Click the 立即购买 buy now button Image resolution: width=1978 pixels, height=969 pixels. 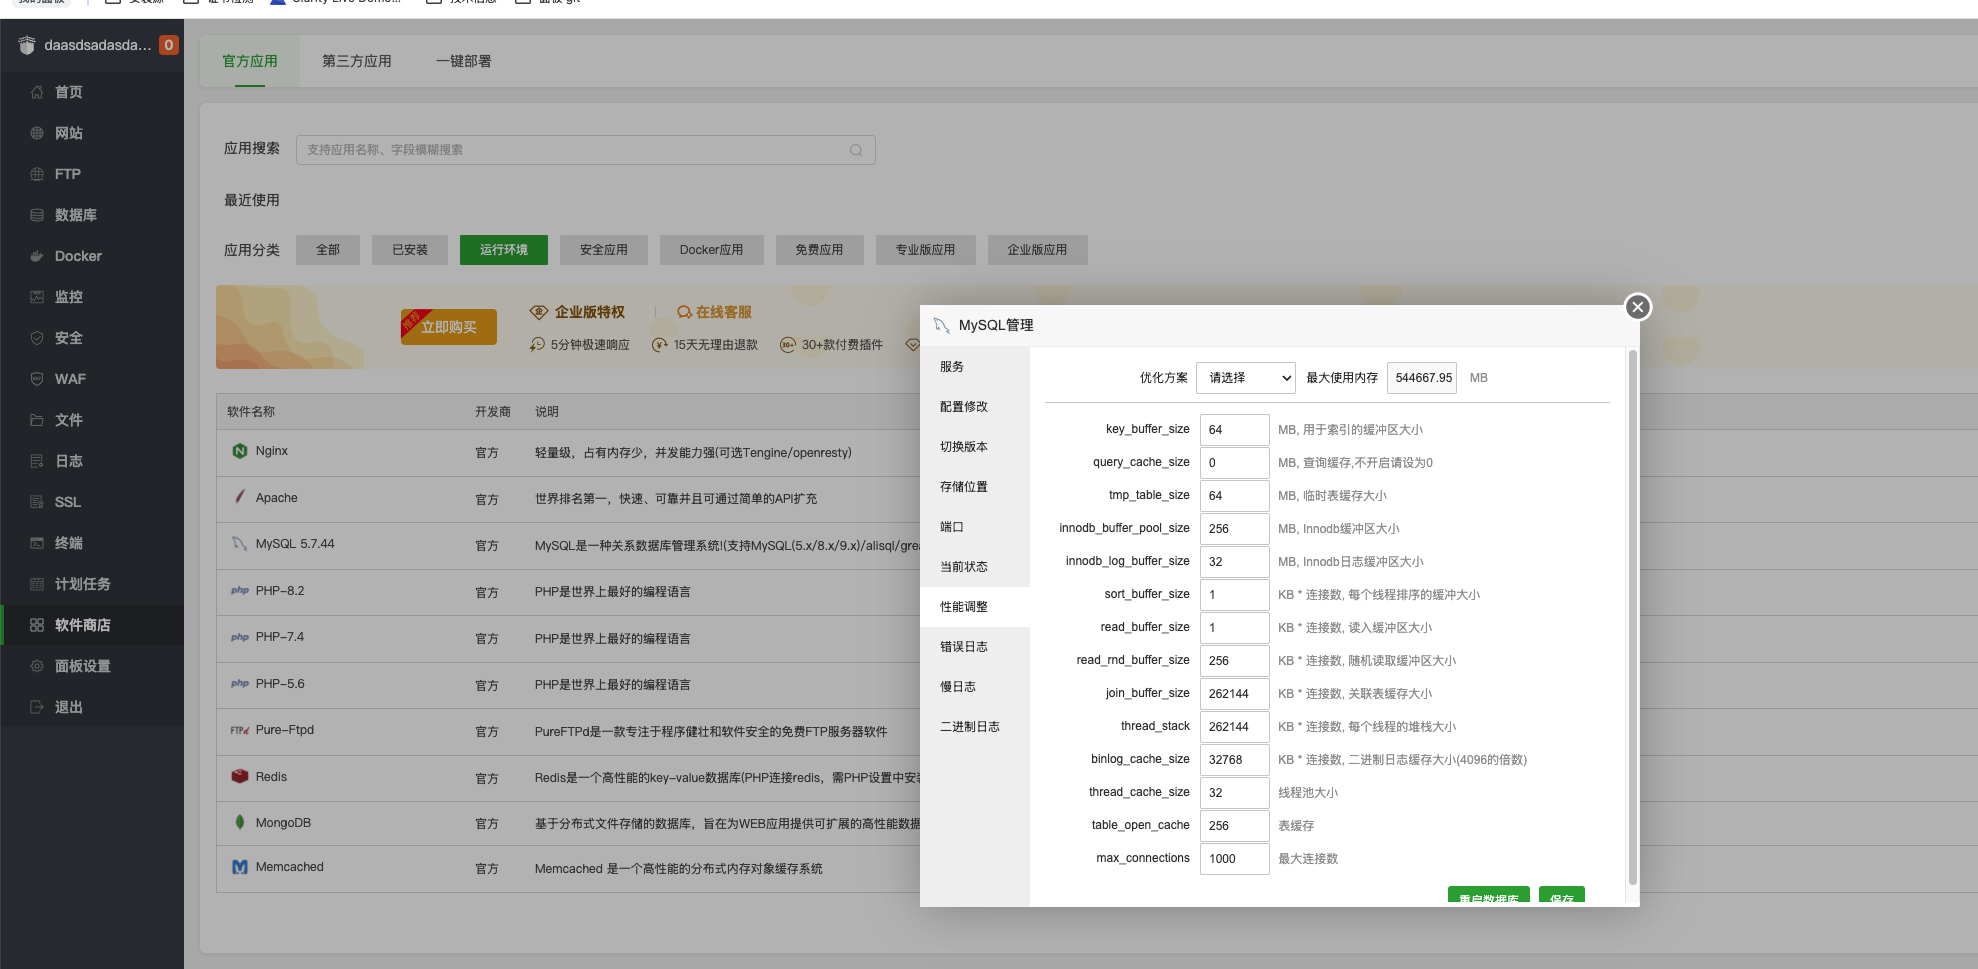click(x=449, y=327)
